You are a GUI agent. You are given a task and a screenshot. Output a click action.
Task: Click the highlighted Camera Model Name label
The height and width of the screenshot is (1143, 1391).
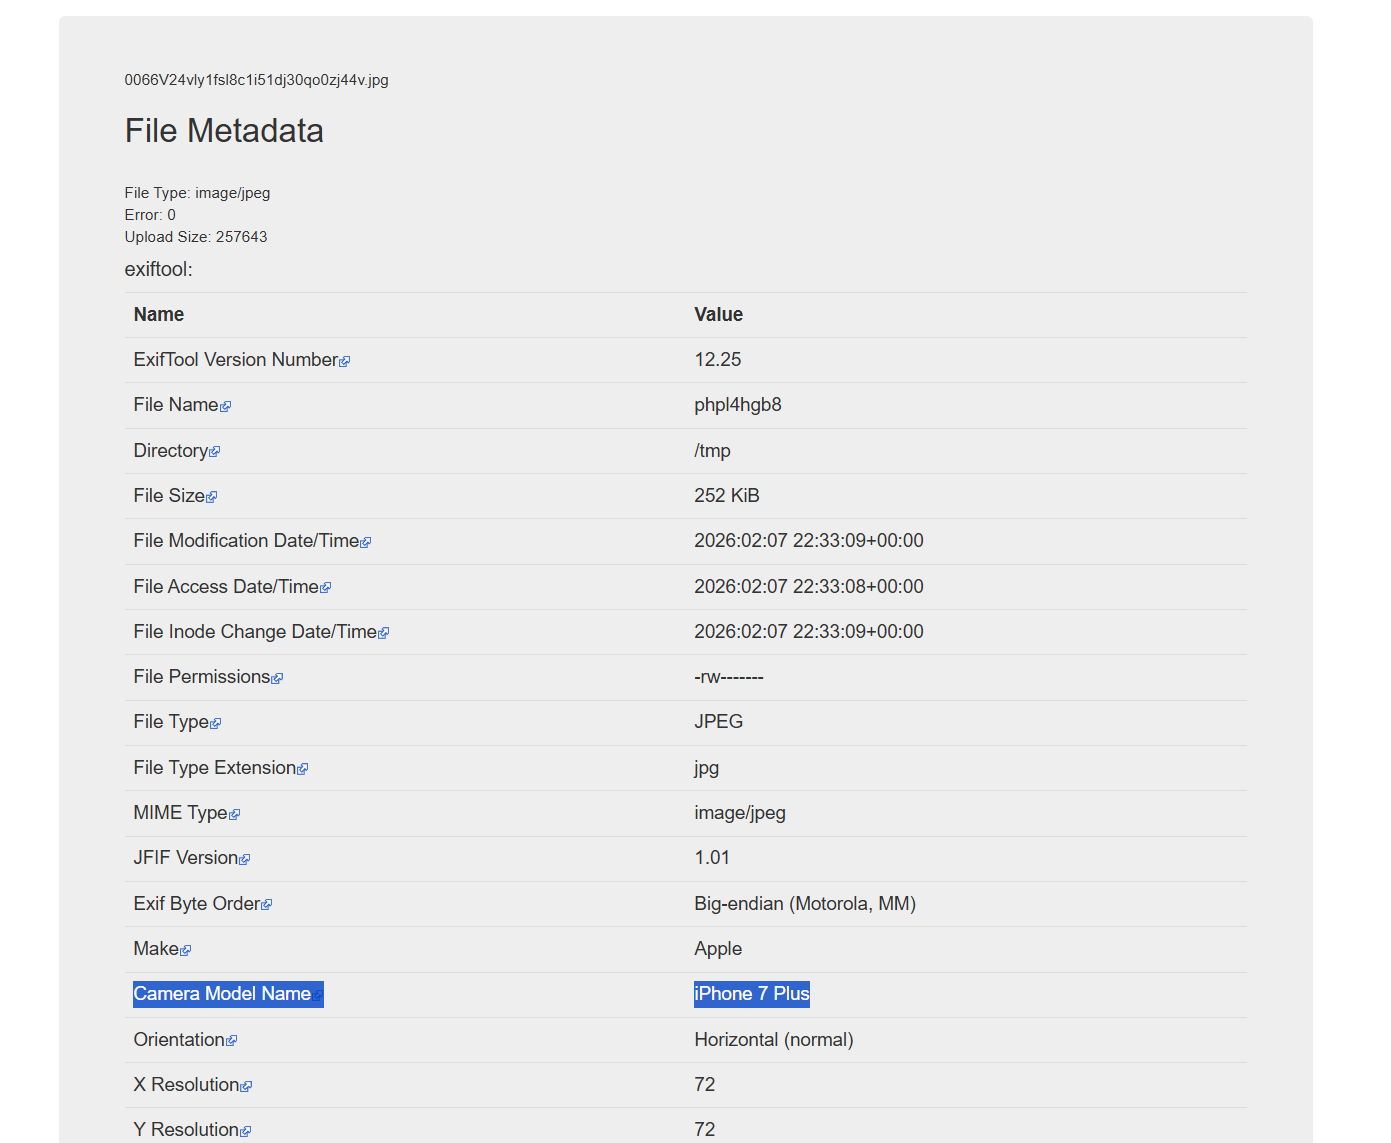click(222, 994)
